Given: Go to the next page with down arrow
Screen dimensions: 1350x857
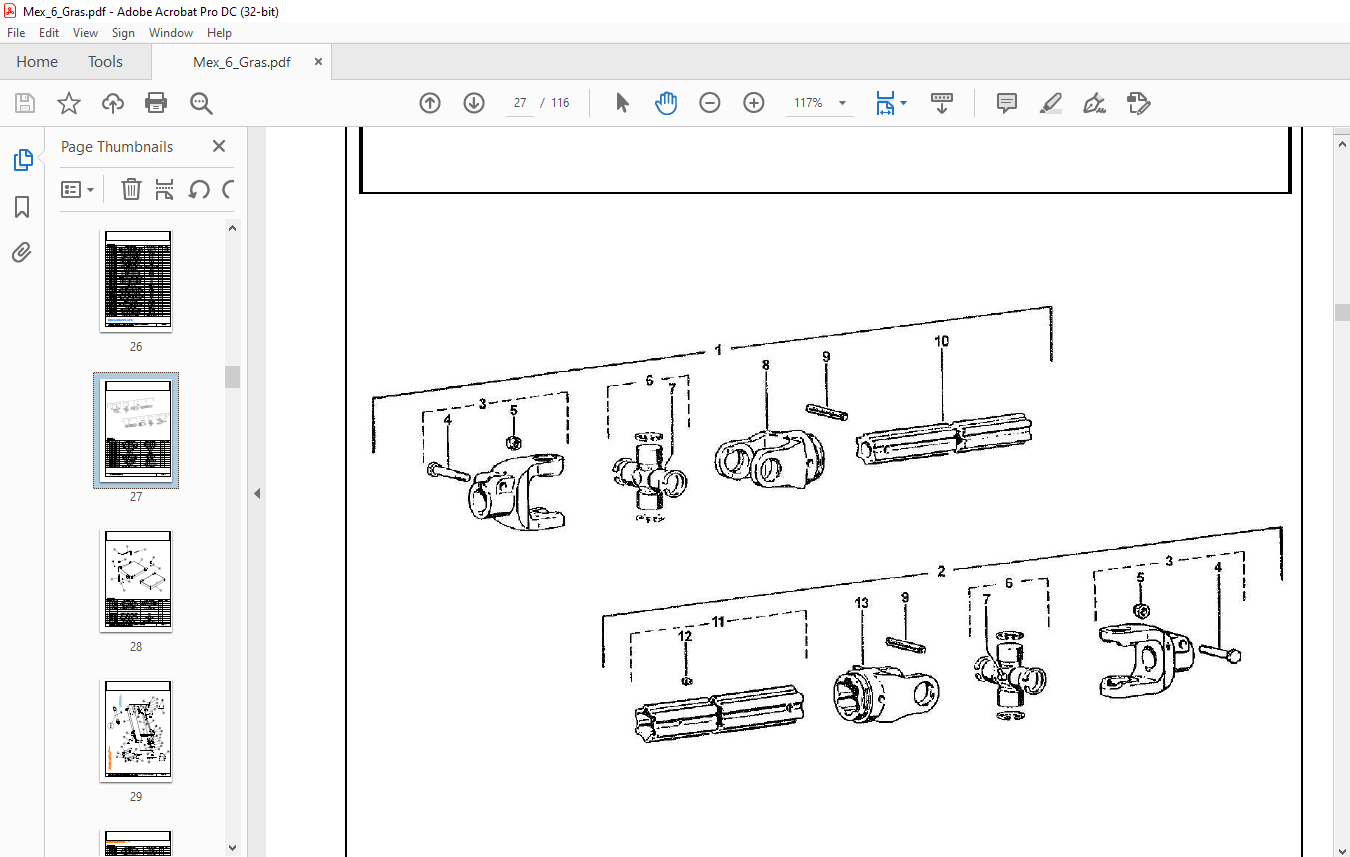Looking at the screenshot, I should coord(474,103).
